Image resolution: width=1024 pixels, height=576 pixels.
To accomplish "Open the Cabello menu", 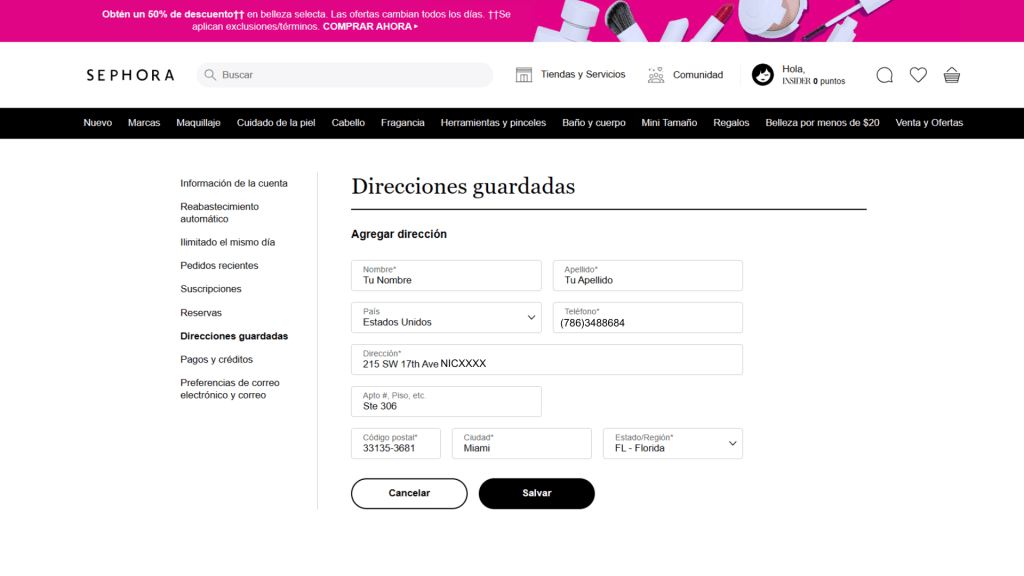I will (x=348, y=123).
